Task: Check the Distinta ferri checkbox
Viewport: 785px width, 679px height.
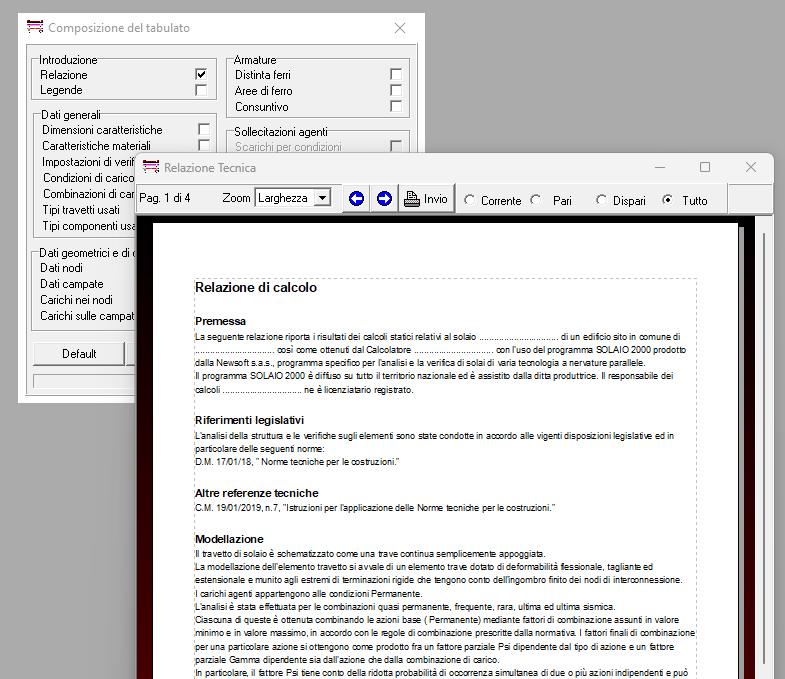Action: click(396, 75)
